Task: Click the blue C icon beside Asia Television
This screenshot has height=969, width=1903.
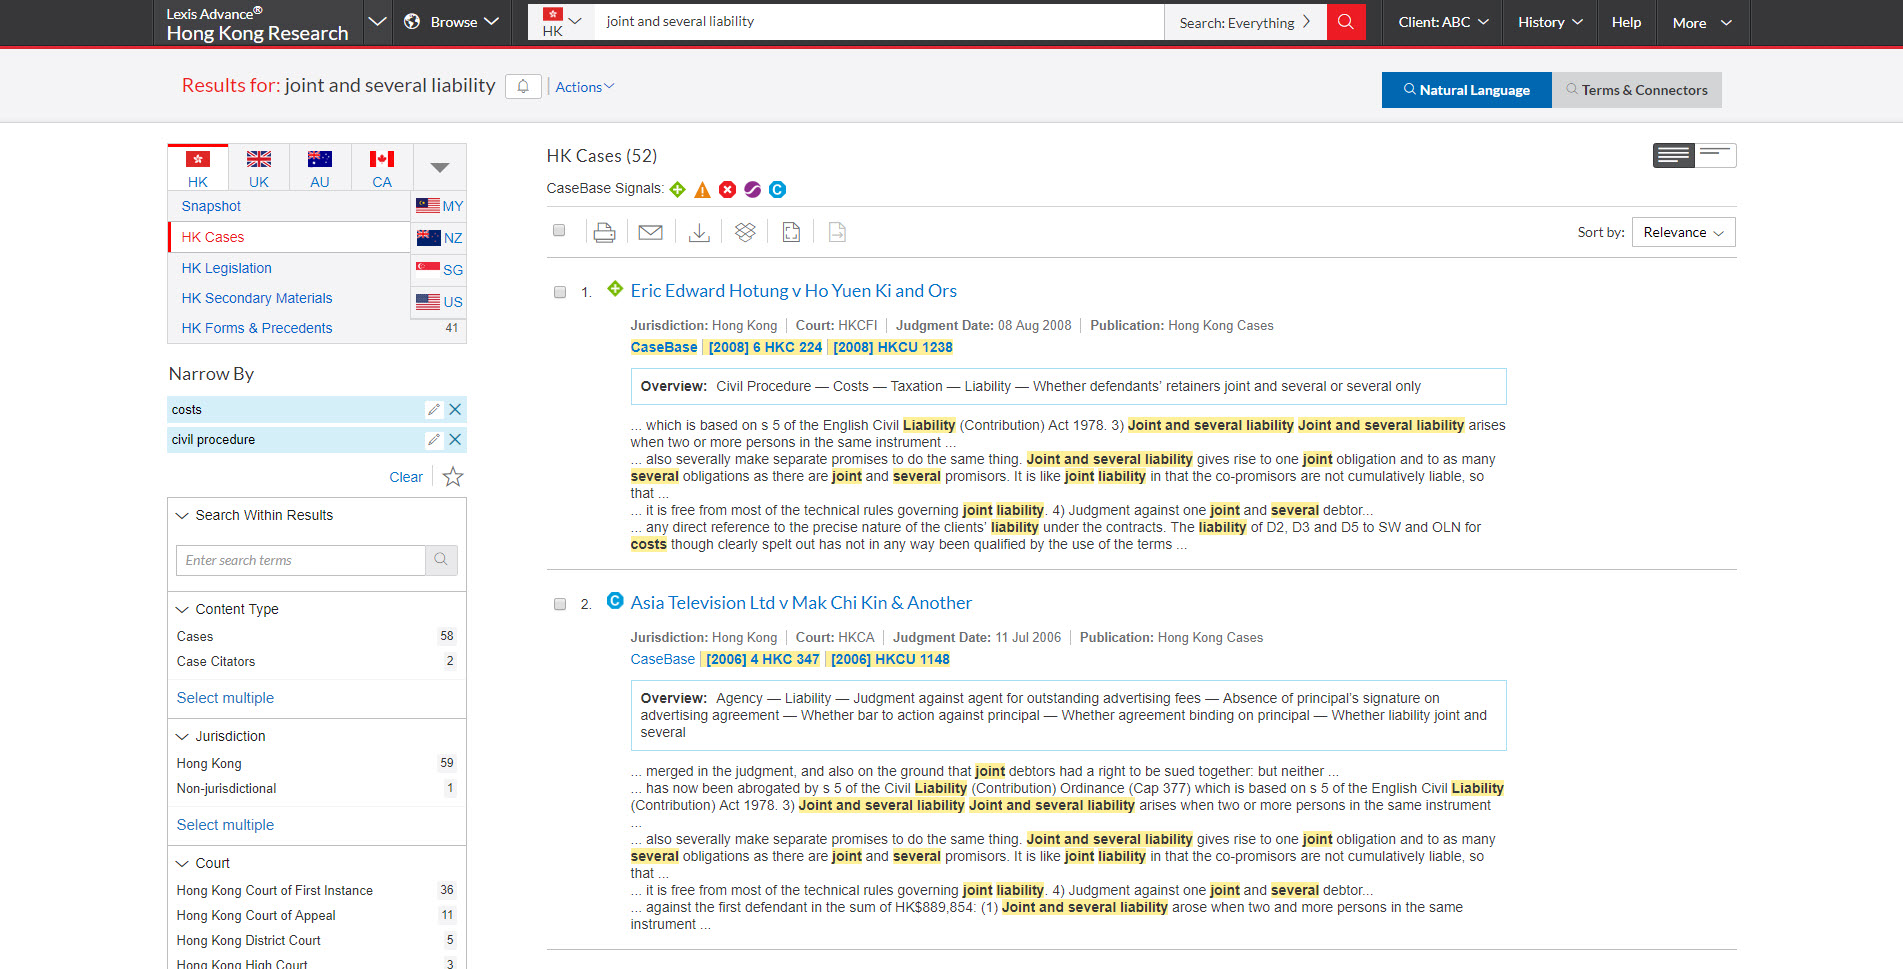Action: click(615, 601)
